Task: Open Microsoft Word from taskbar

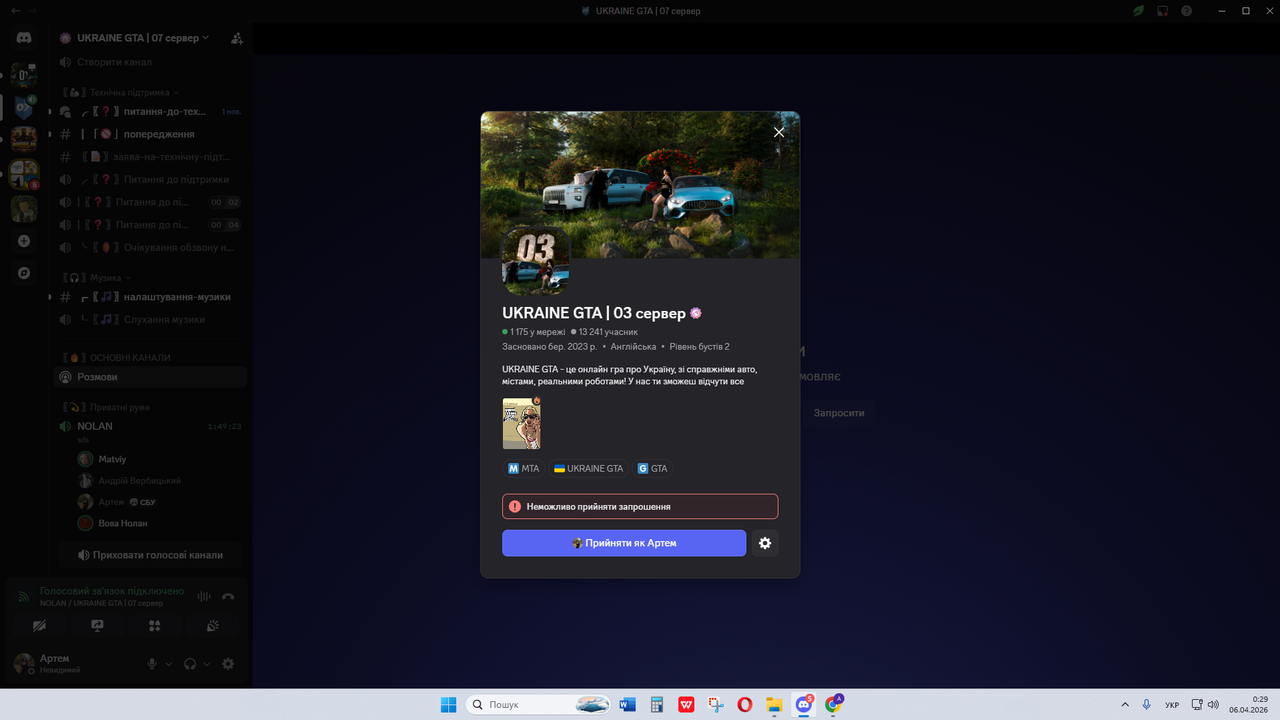Action: click(x=628, y=705)
